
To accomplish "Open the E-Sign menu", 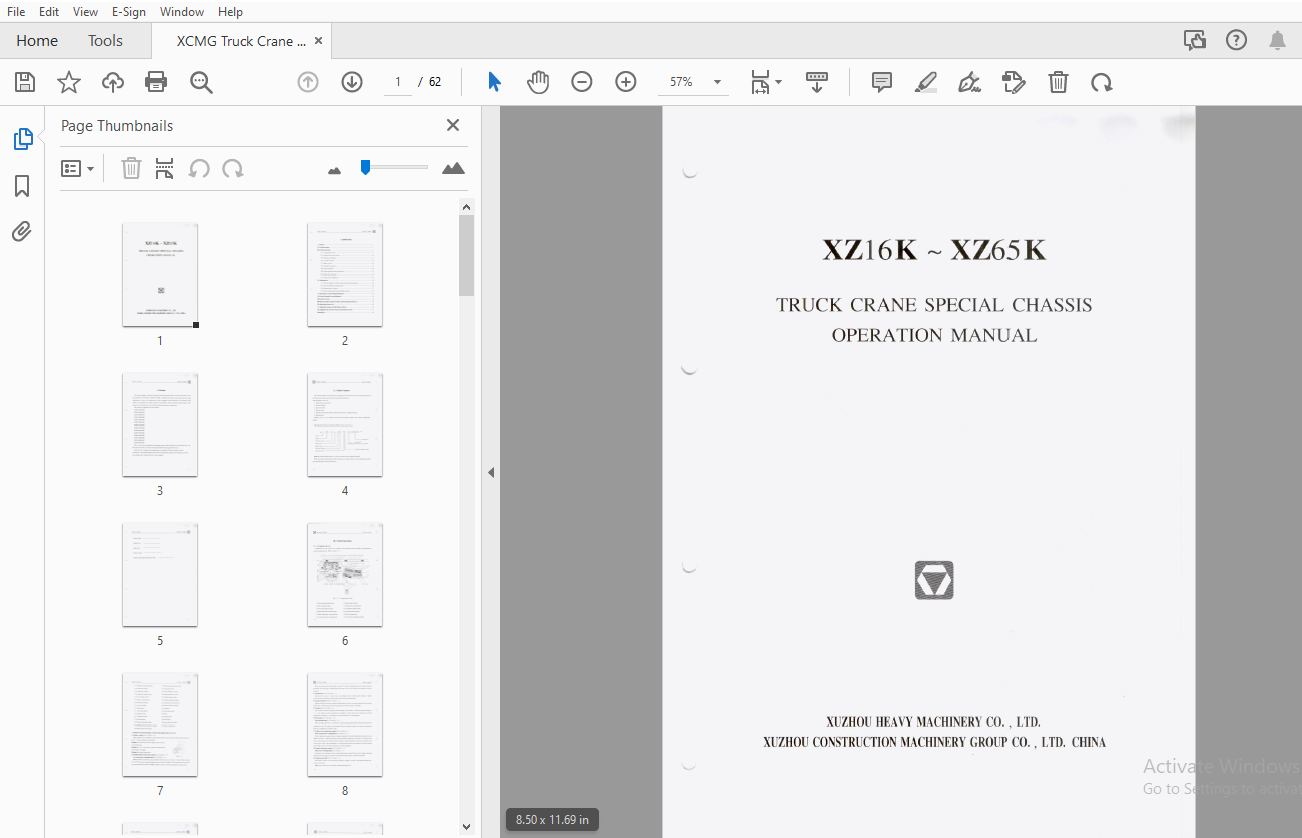I will point(128,12).
